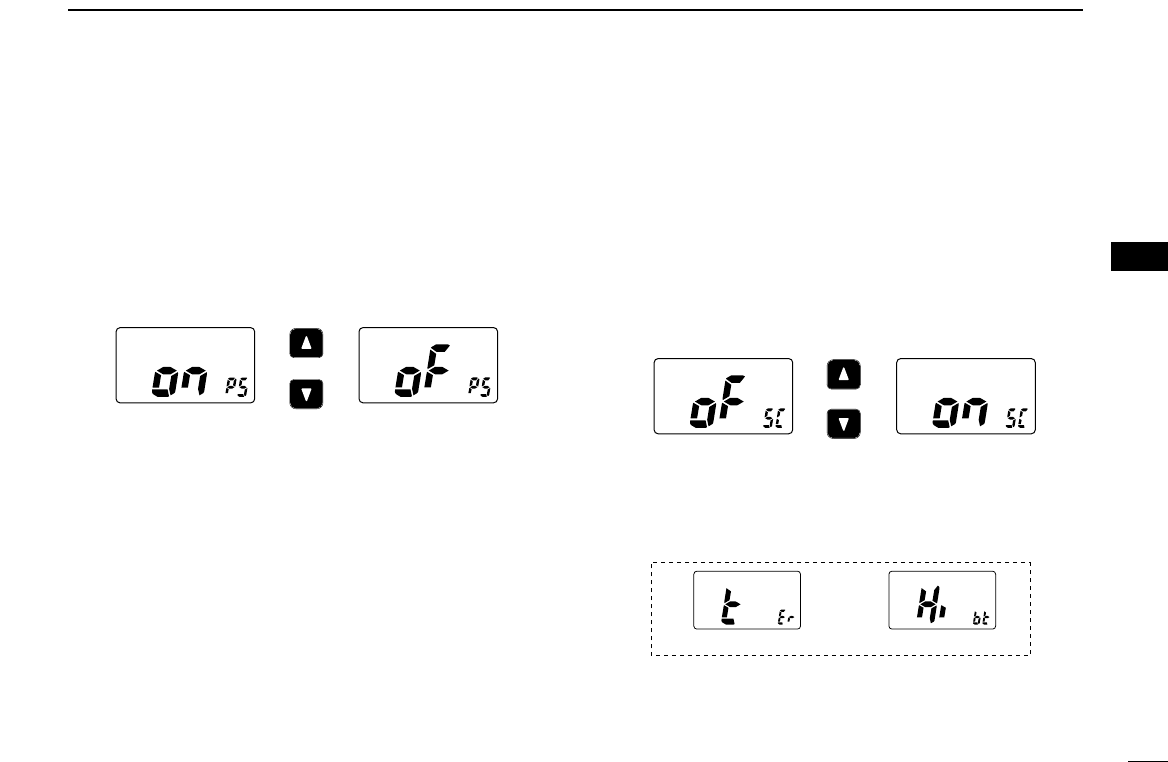Click the down arrow key between the SC displays
Screen dimensions: 1168x762
click(x=843, y=424)
